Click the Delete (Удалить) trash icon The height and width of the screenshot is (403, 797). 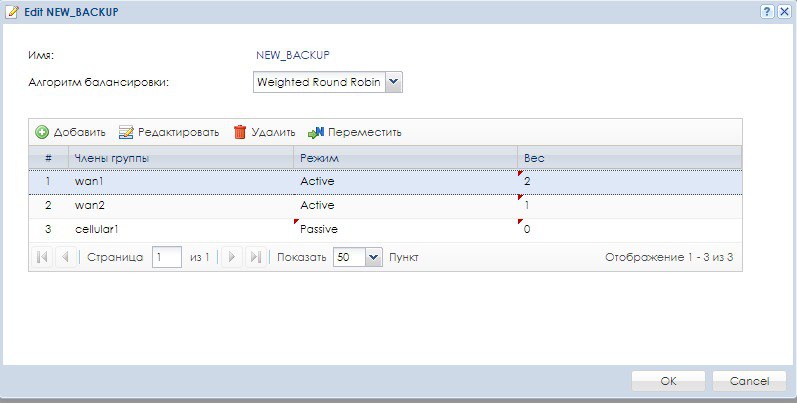(x=240, y=132)
